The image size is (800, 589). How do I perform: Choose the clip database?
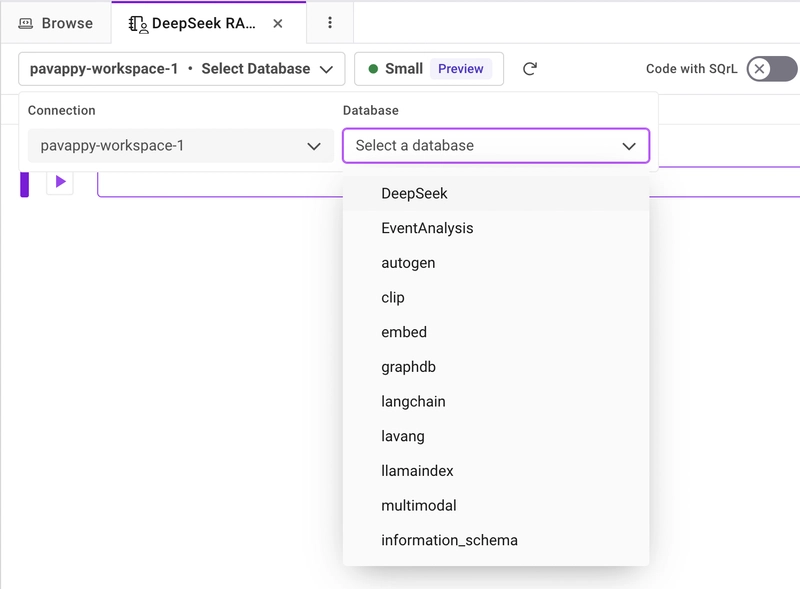[496, 298]
